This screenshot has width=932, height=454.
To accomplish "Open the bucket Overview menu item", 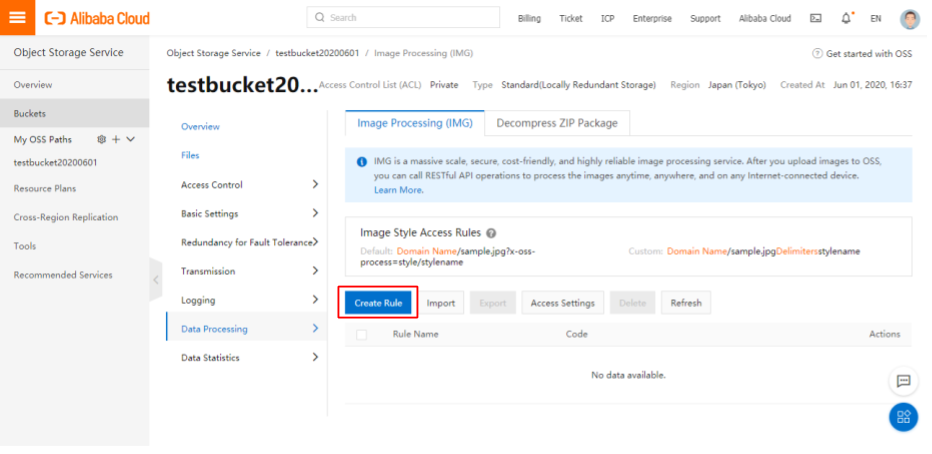I will coord(200,127).
